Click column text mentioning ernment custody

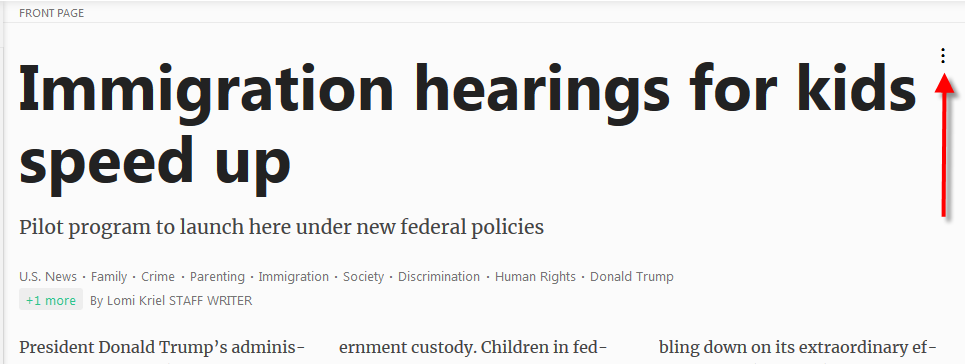click(x=473, y=348)
